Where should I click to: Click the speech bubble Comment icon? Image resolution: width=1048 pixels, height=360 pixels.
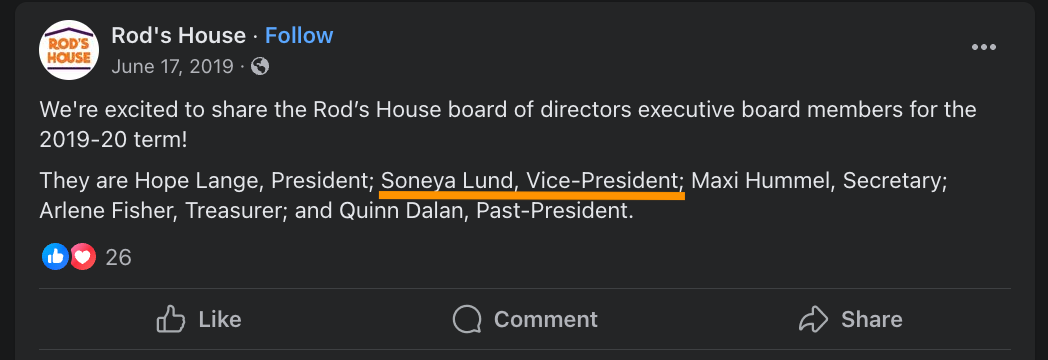pos(467,319)
